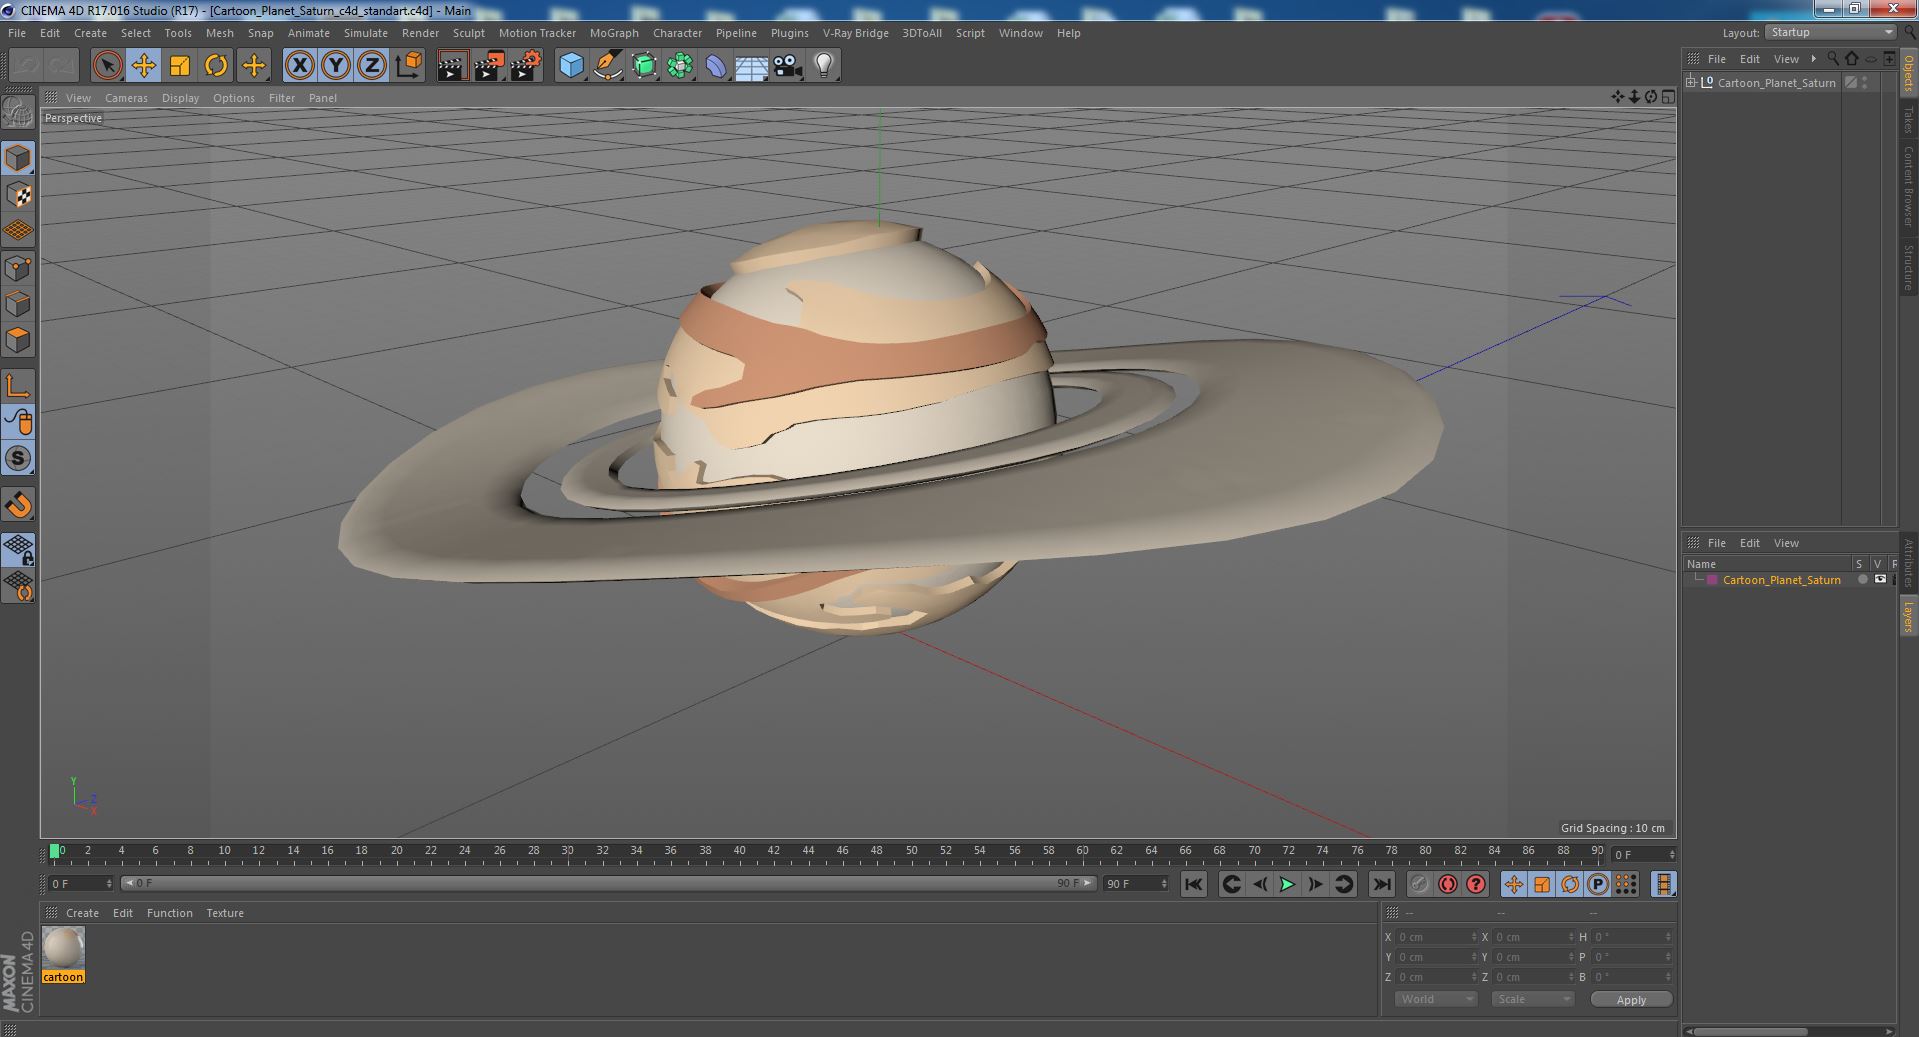Screen dimensions: 1919x1037
Task: Click the Redo arrow icon
Action: coord(61,66)
